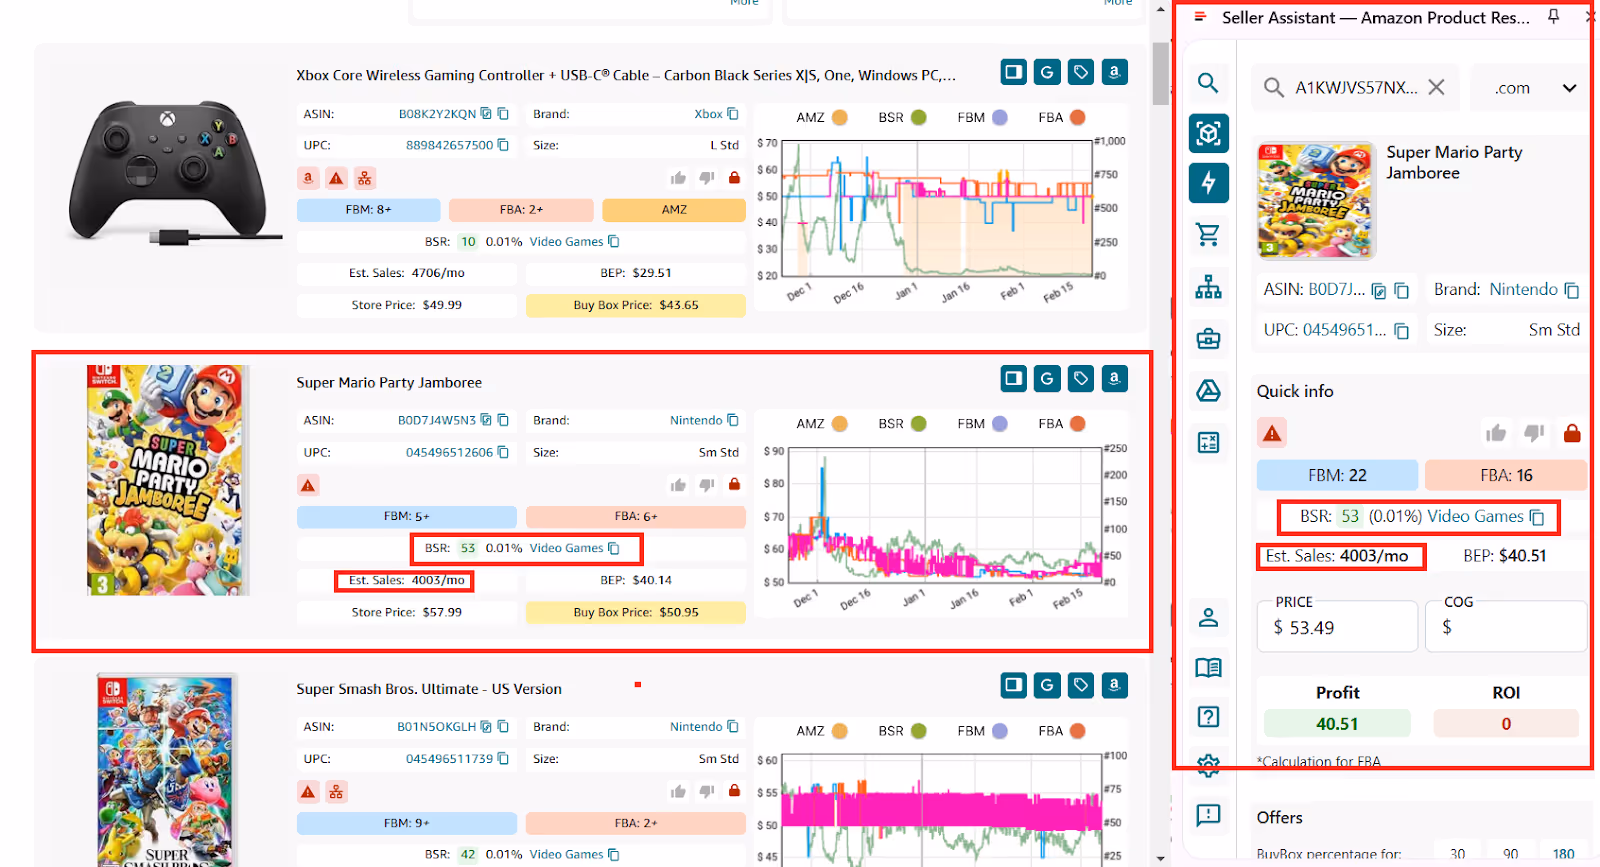Open side panel button for Xbox controller
The image size is (1600, 867).
coord(1014,72)
